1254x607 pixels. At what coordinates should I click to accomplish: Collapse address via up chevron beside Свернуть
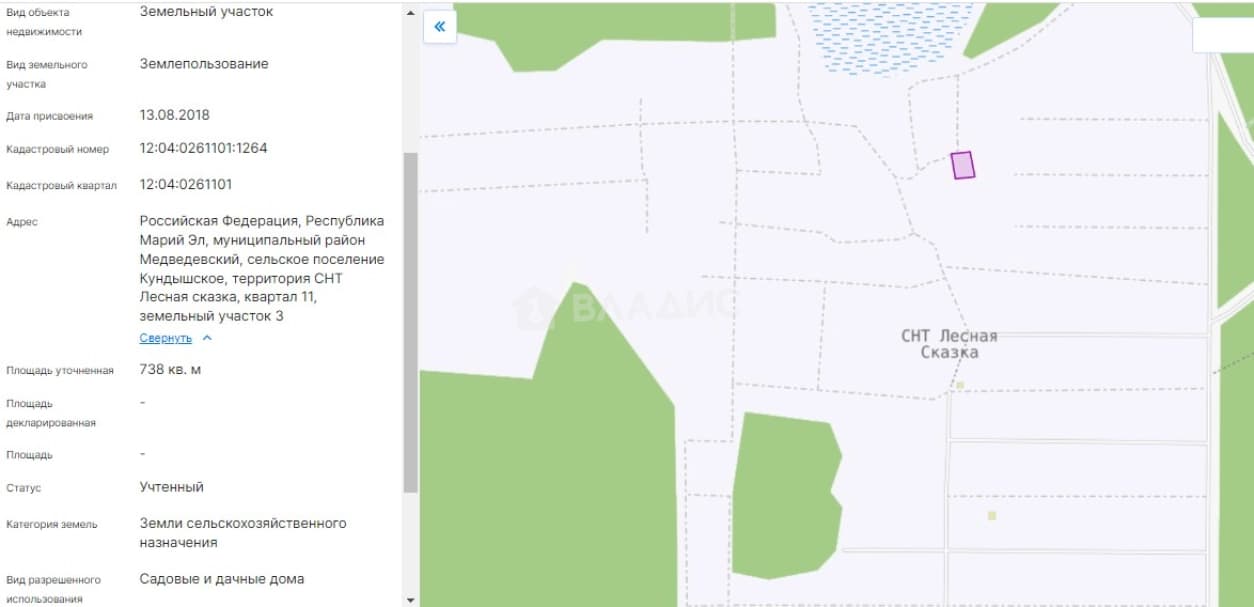(x=207, y=338)
